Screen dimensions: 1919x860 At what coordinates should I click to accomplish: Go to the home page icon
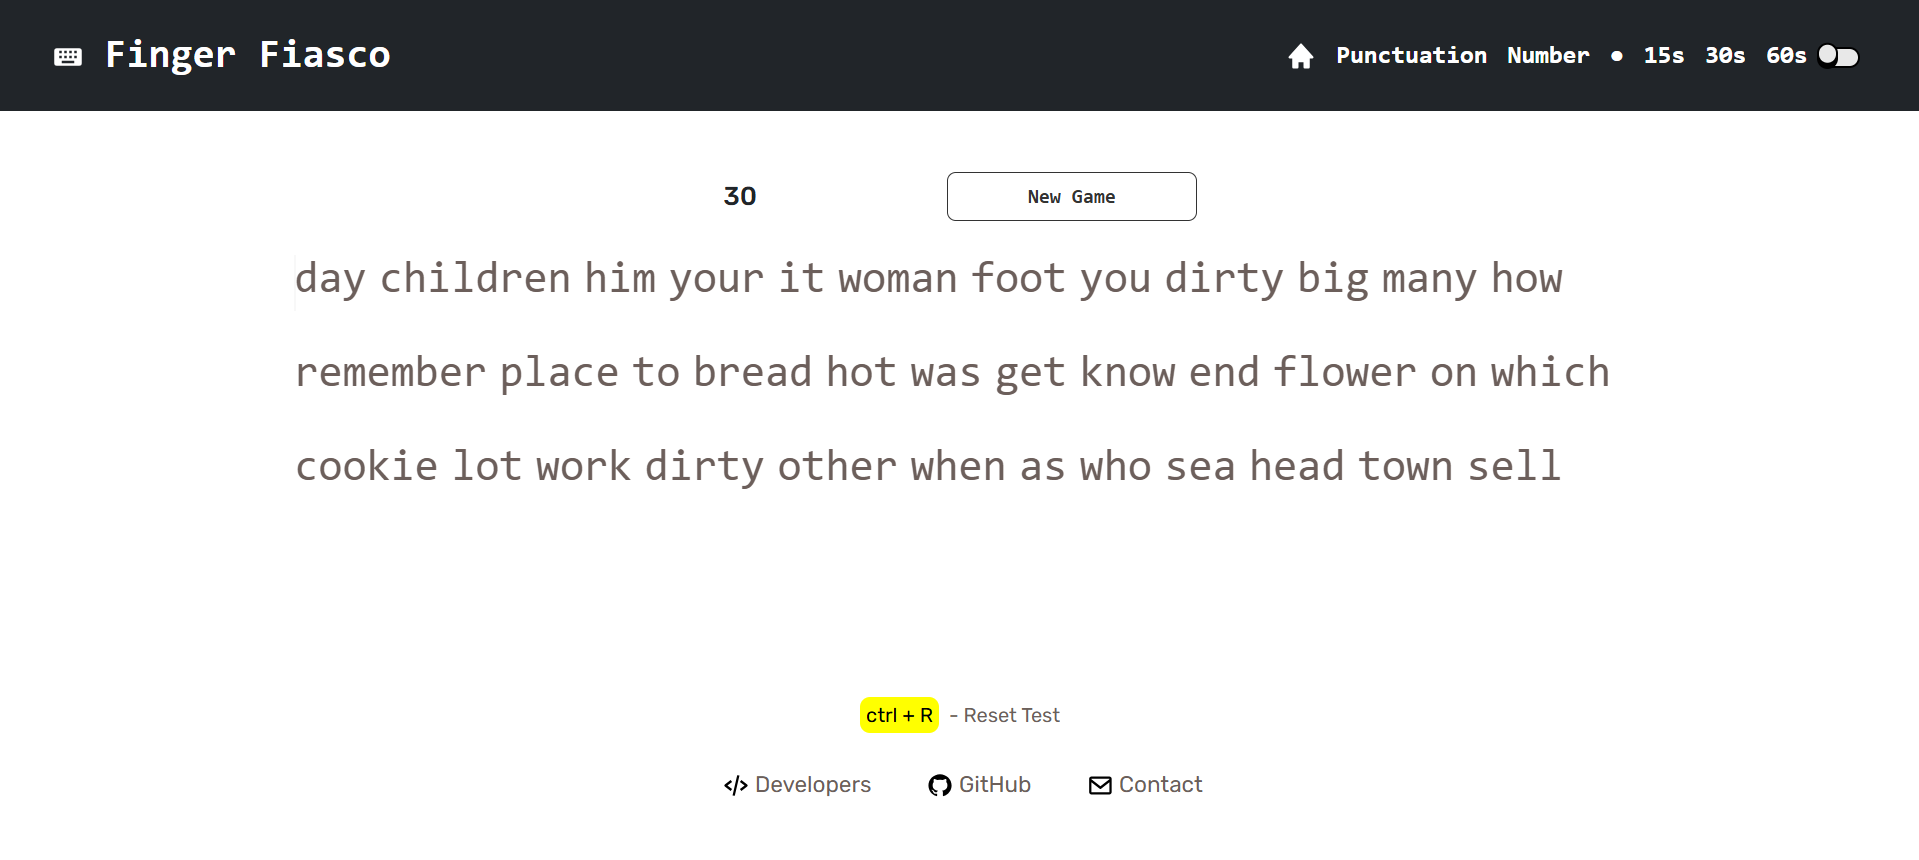pyautogui.click(x=1300, y=56)
